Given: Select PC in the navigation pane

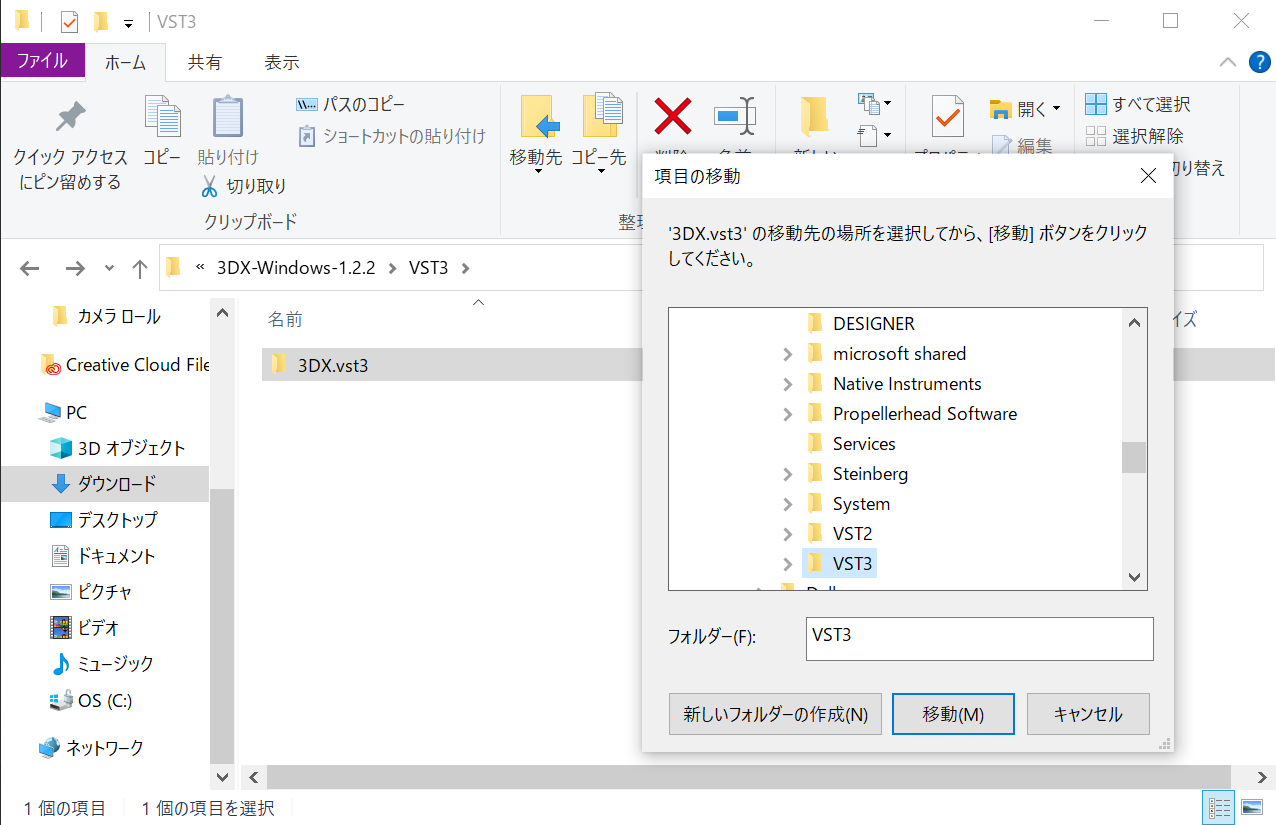Looking at the screenshot, I should [x=63, y=412].
